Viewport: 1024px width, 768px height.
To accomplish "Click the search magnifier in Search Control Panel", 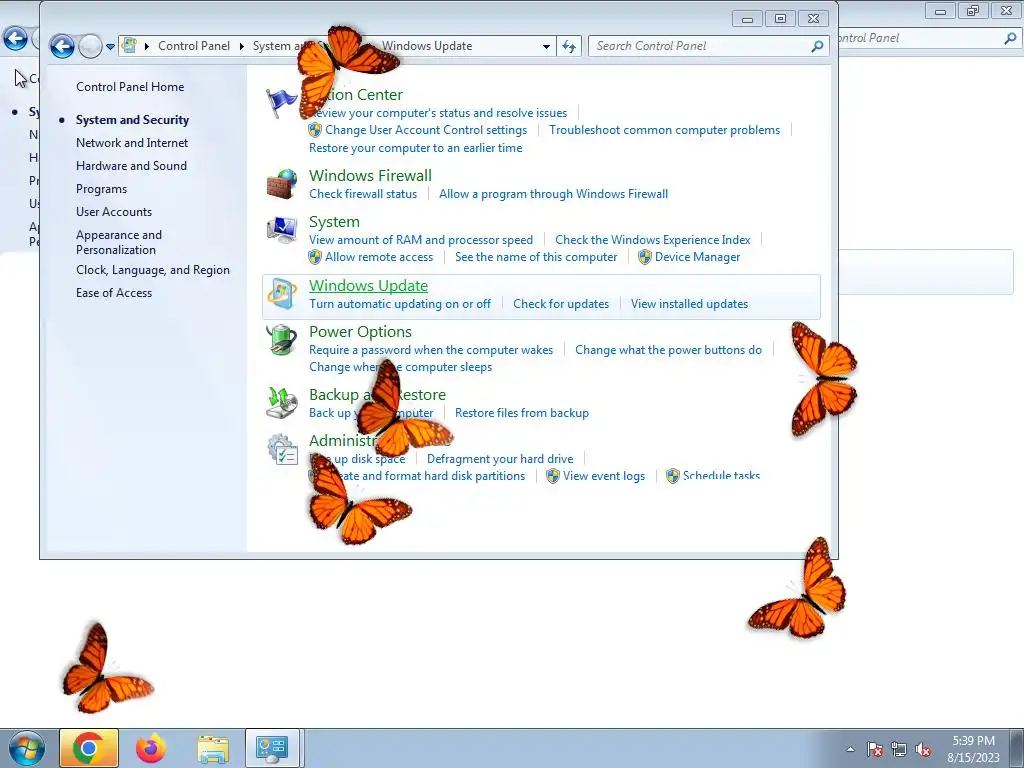I will coord(816,46).
